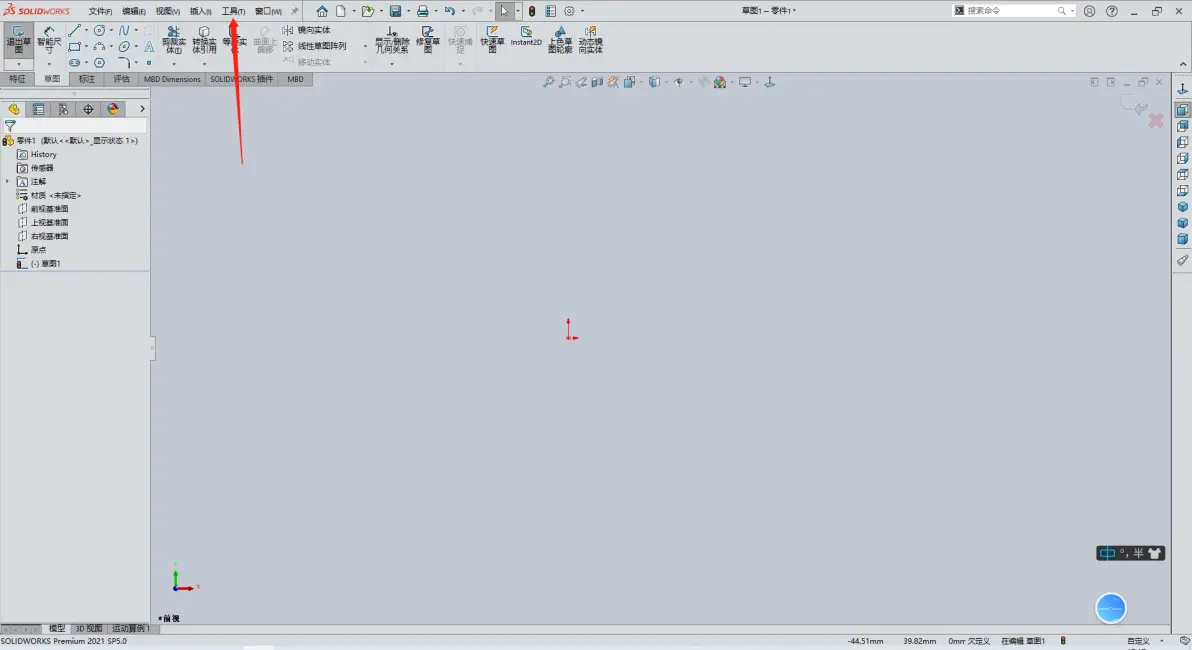
Task: Switch to the 3D 视图 bottom tab
Action: [x=88, y=629]
